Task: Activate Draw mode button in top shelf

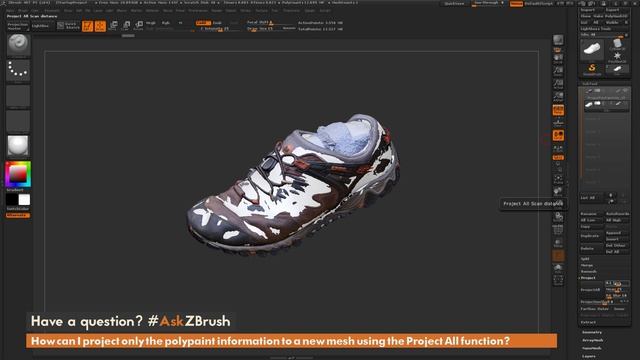Action: [100, 26]
